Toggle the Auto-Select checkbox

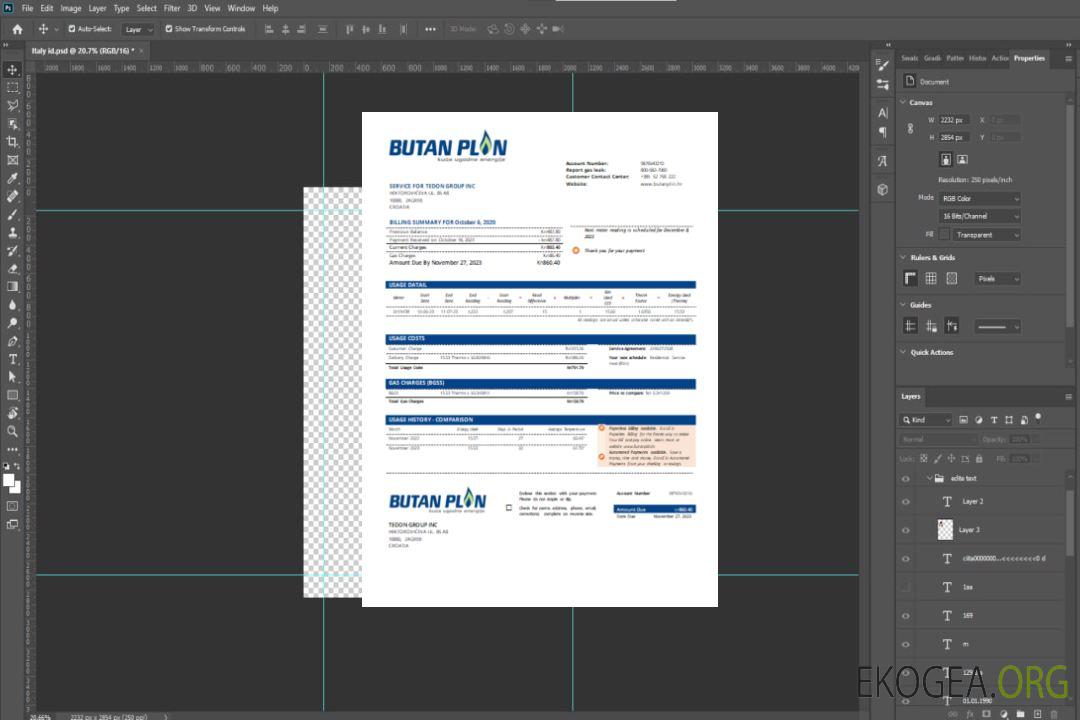(x=72, y=29)
